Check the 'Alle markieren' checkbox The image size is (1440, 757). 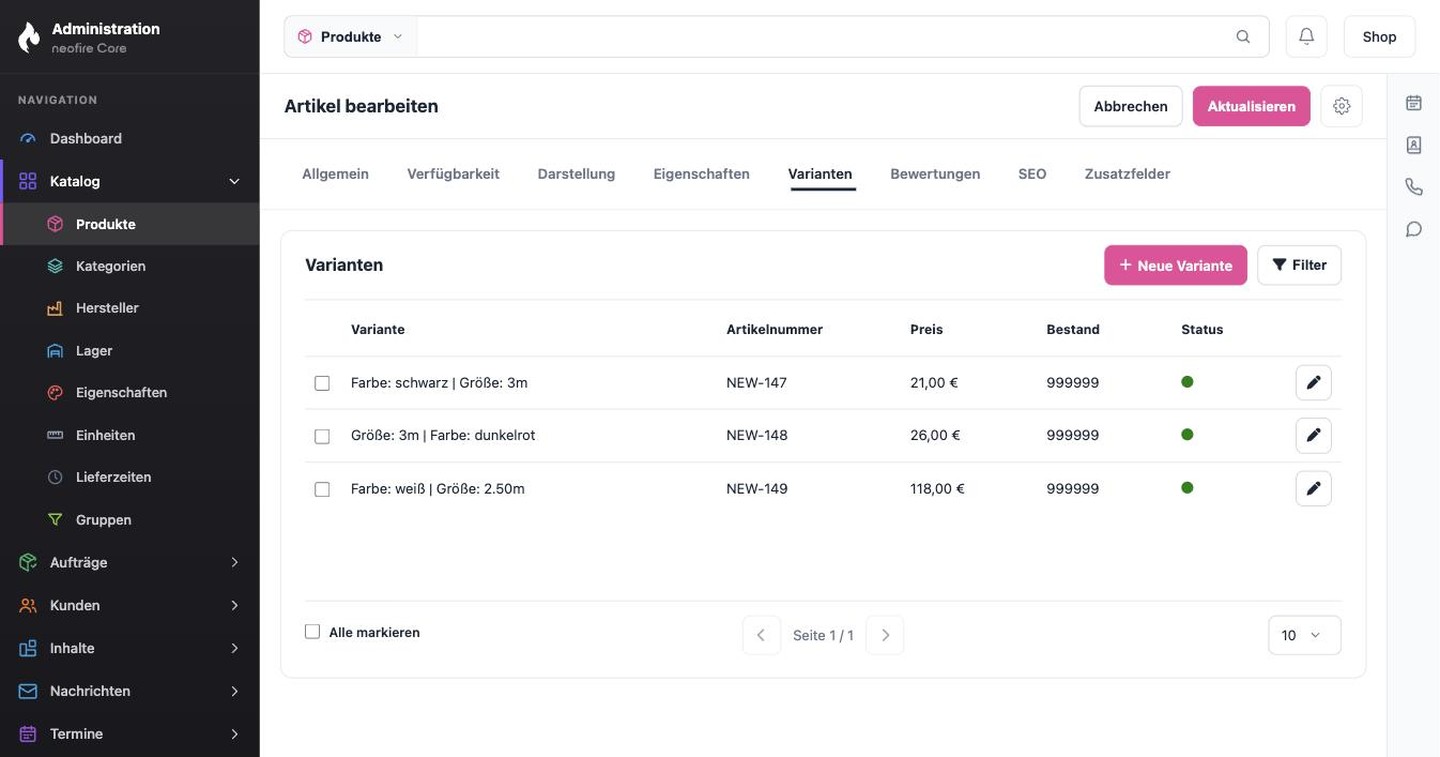pyautogui.click(x=312, y=632)
